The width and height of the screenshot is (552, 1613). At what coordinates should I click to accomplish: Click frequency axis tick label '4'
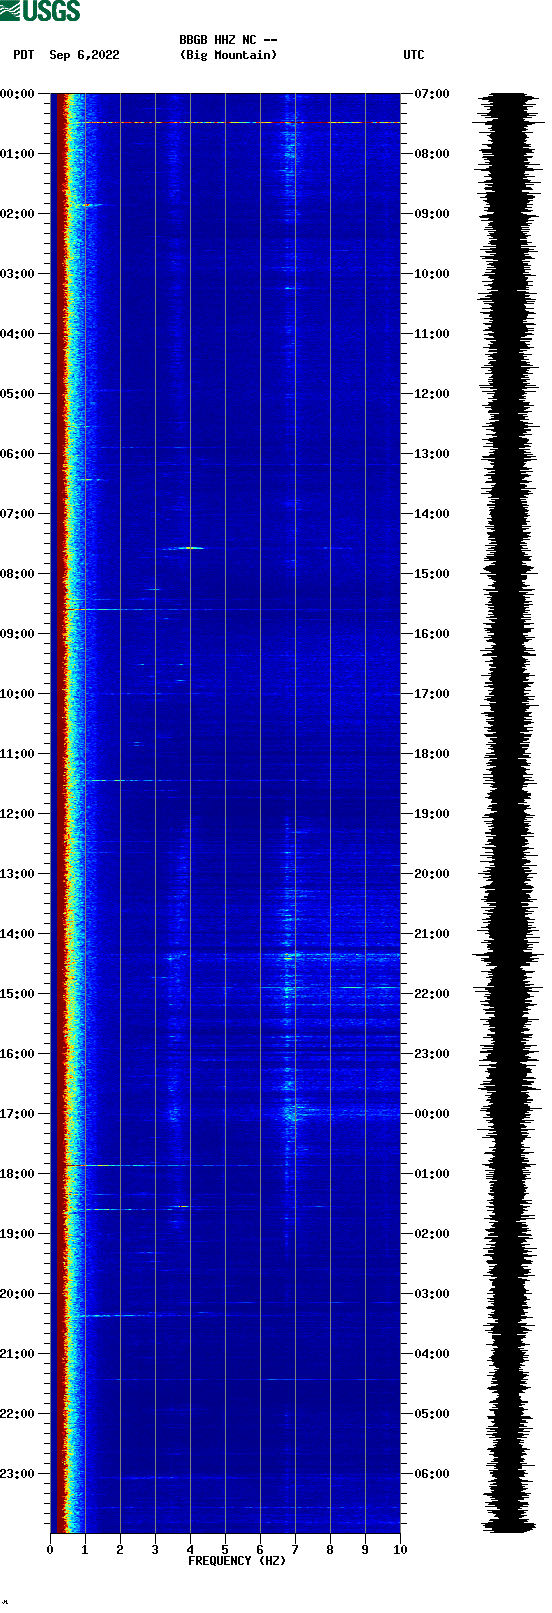coord(190,1550)
